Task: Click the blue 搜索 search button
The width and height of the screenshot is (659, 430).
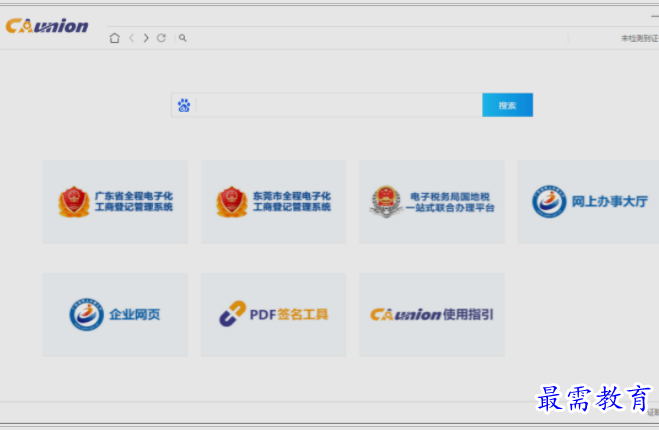Action: pos(507,105)
